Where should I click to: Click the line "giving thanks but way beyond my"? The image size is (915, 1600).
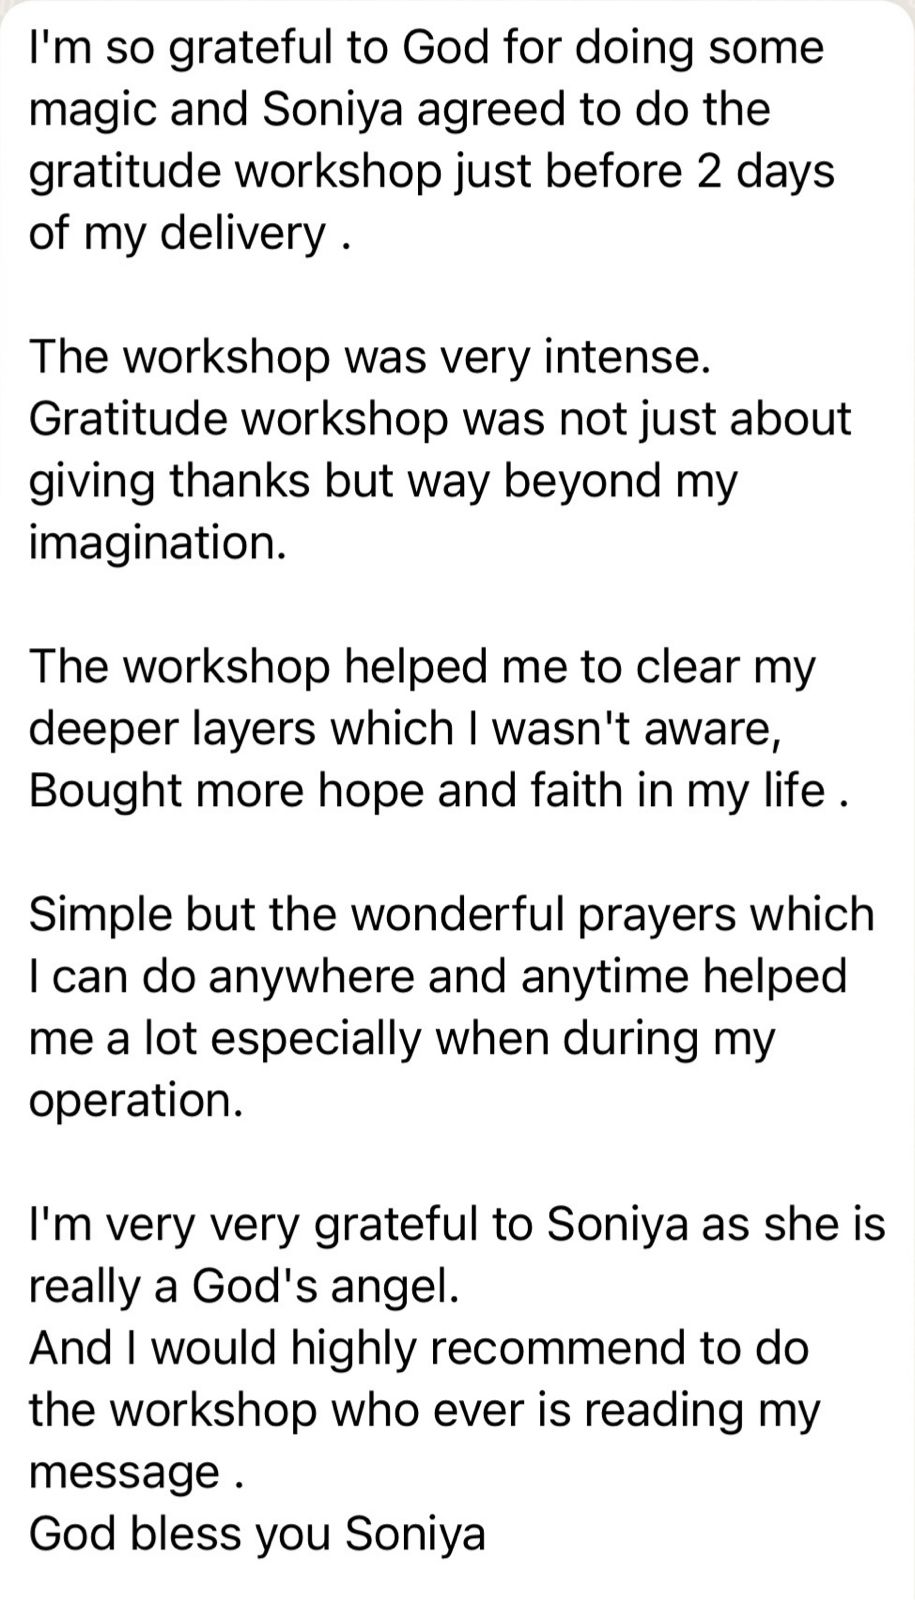(x=383, y=481)
